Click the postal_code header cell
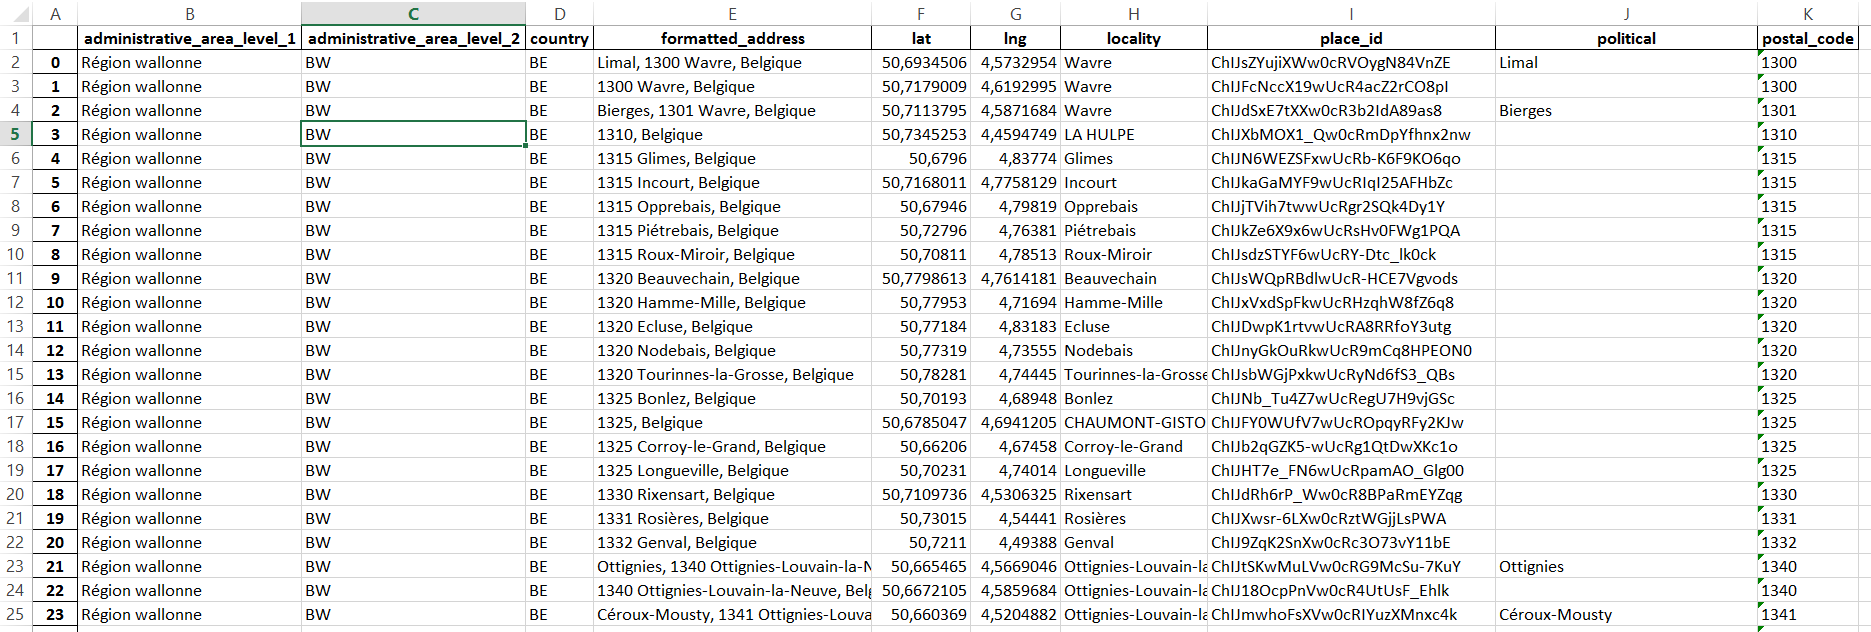The image size is (1871, 632). [x=1807, y=38]
